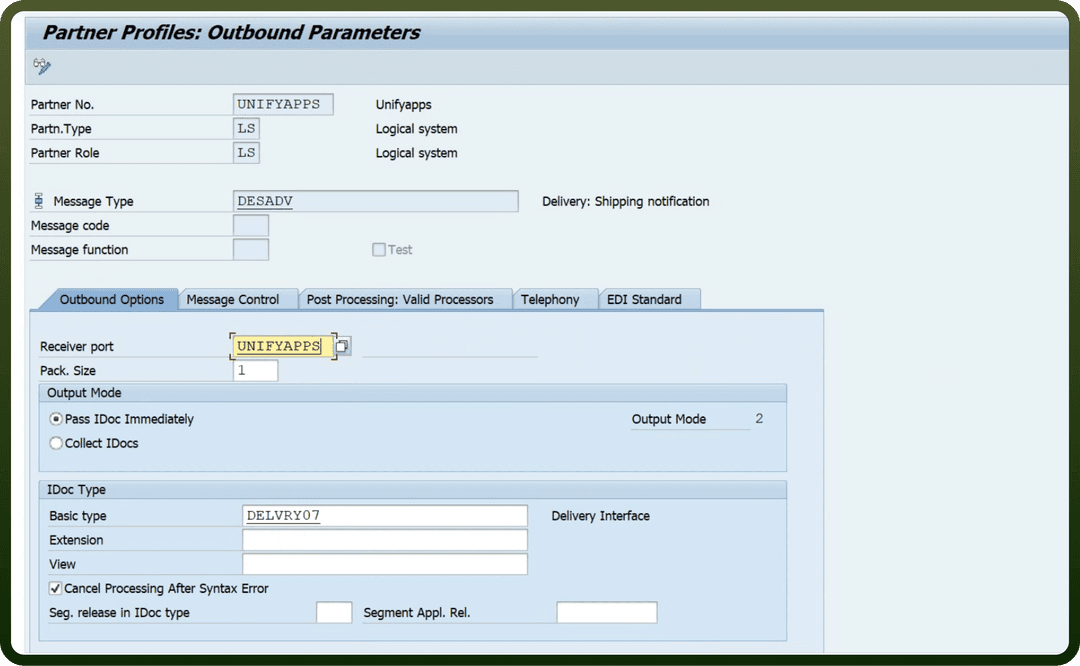The width and height of the screenshot is (1080, 666).
Task: Click the Logical system text beside Partn.Type
Action: (x=417, y=129)
